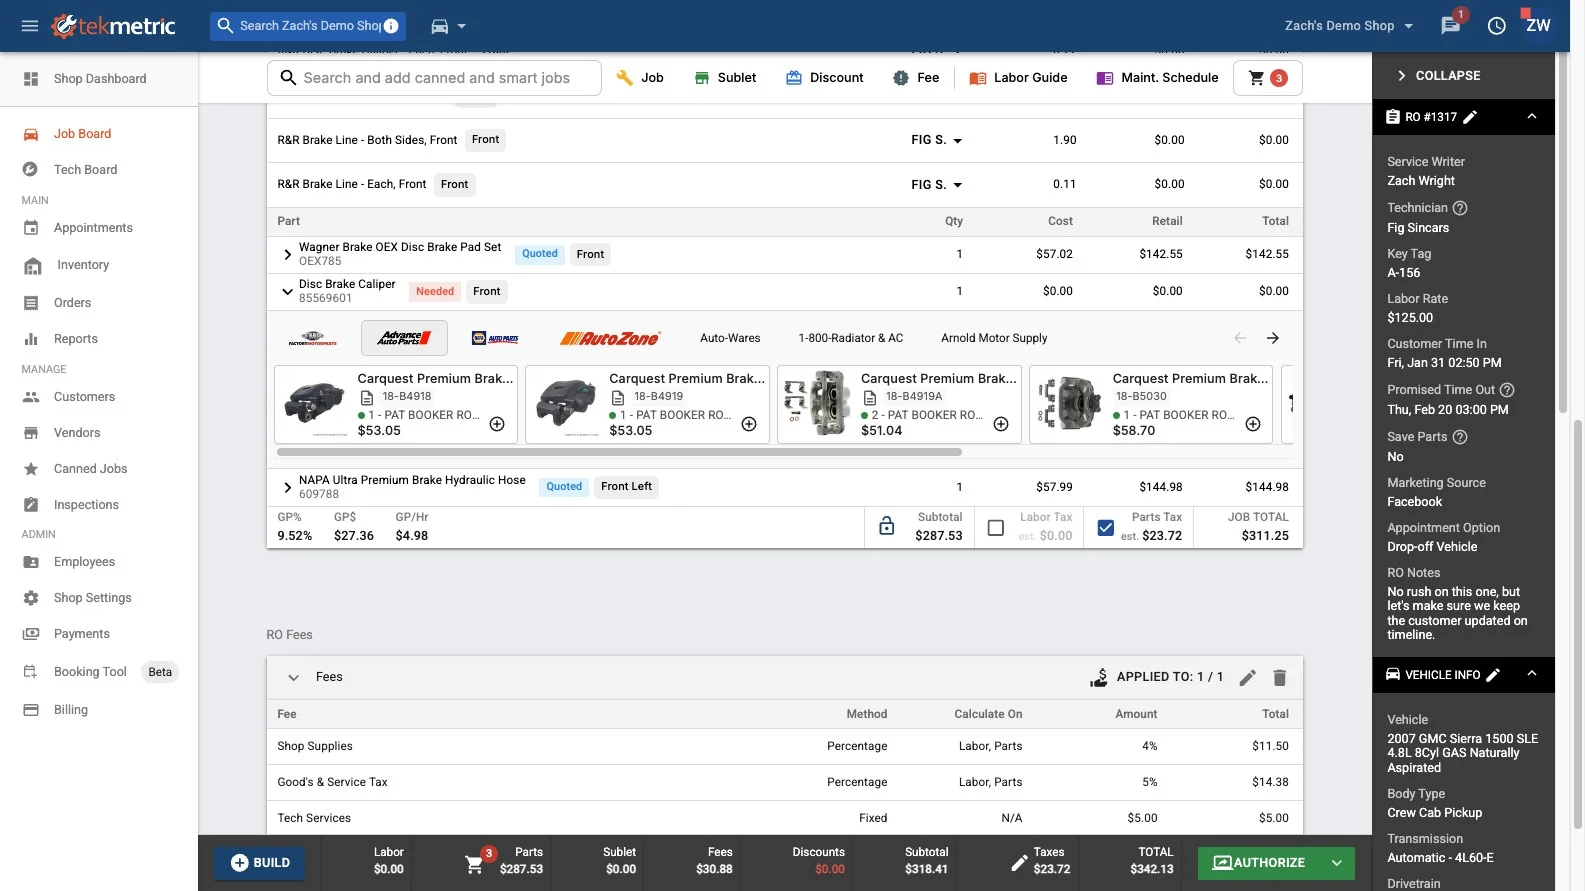The image size is (1585, 891).
Task: Open Maint. Schedule
Action: click(1157, 78)
